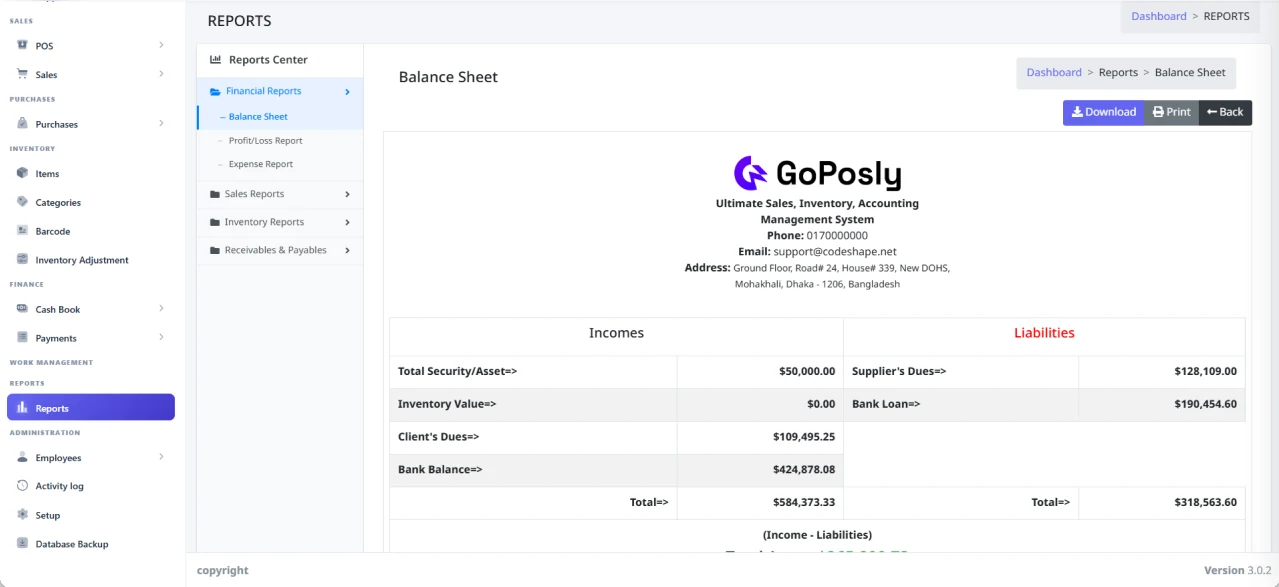Click the $424,878.08 Bank Balance value
Image resolution: width=1279 pixels, height=587 pixels.
804,469
